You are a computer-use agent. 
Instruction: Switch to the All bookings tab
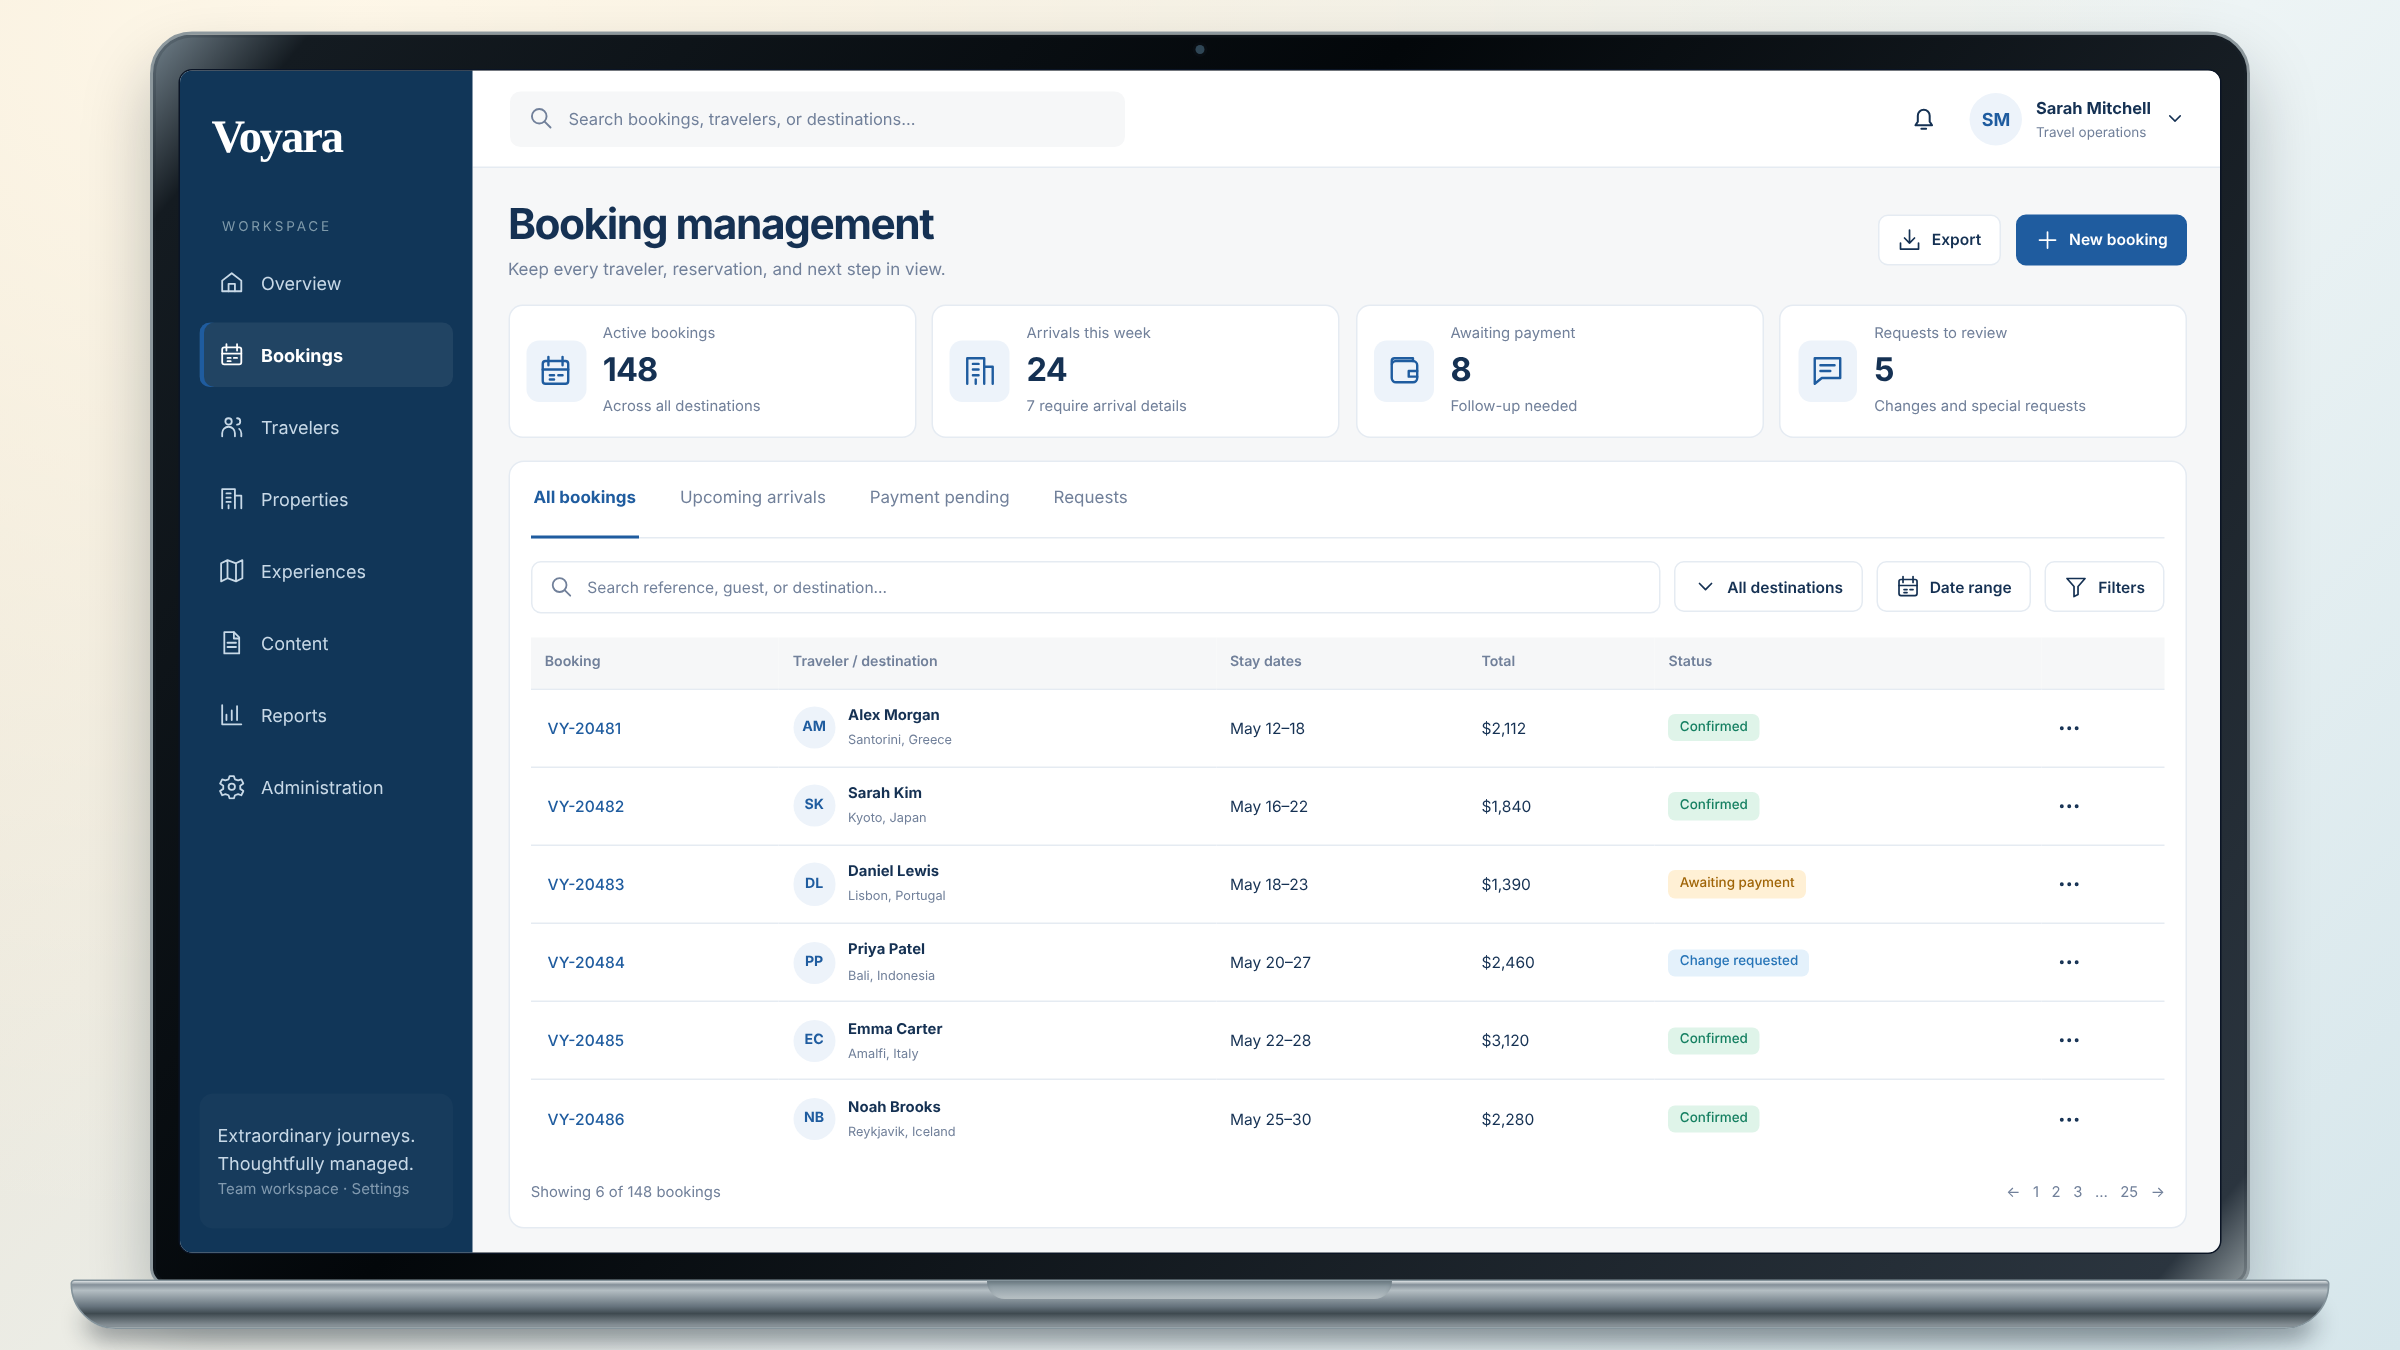(585, 498)
